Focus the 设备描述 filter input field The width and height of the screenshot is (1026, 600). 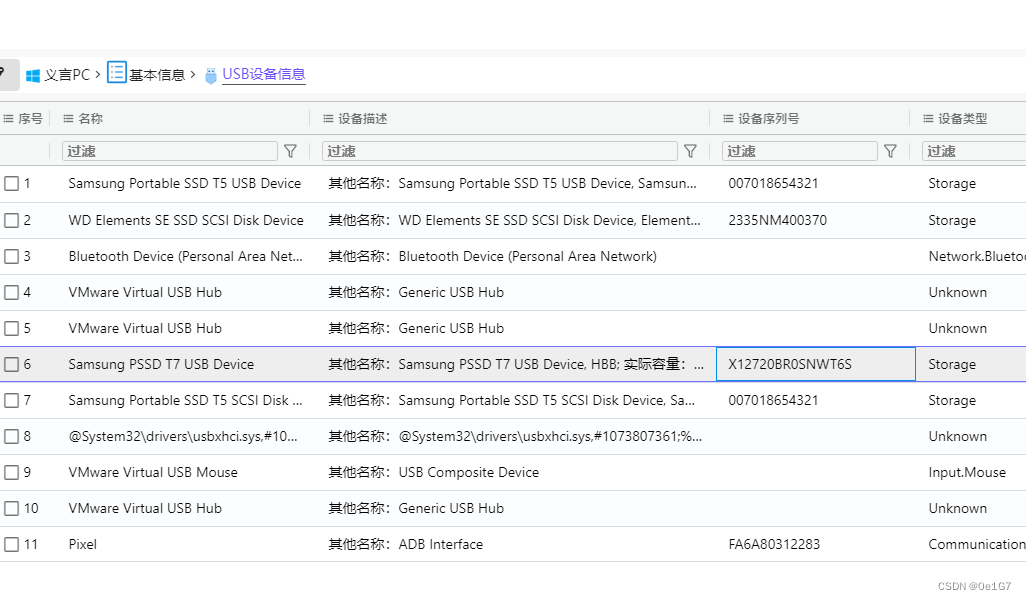[500, 151]
